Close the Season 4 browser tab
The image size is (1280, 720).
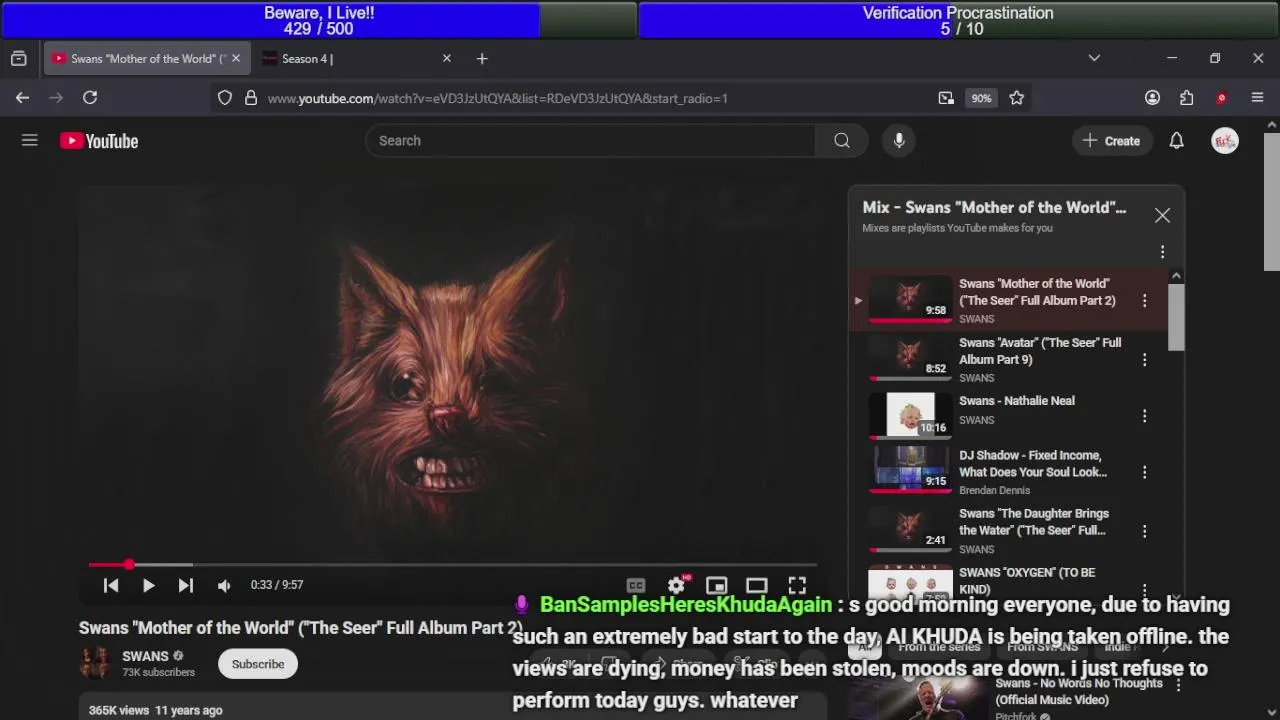tap(447, 59)
